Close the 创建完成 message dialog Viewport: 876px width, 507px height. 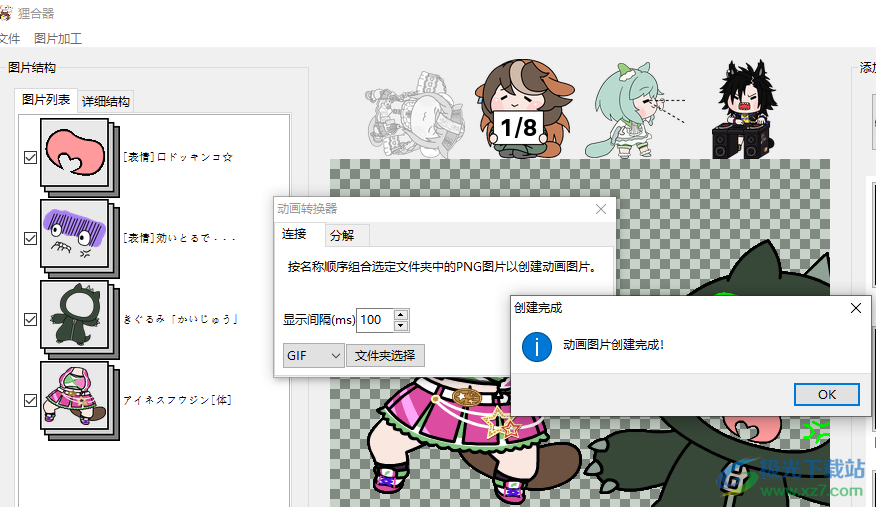tap(855, 308)
